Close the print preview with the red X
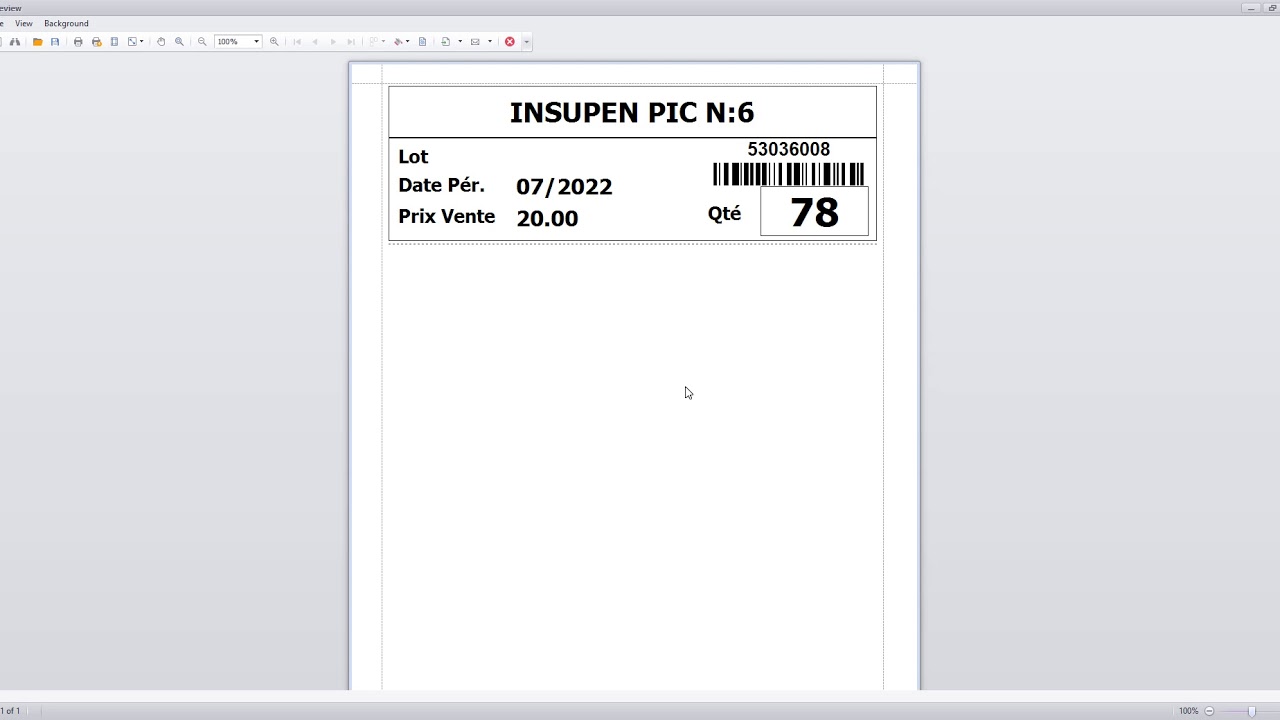This screenshot has width=1280, height=720. [x=510, y=42]
